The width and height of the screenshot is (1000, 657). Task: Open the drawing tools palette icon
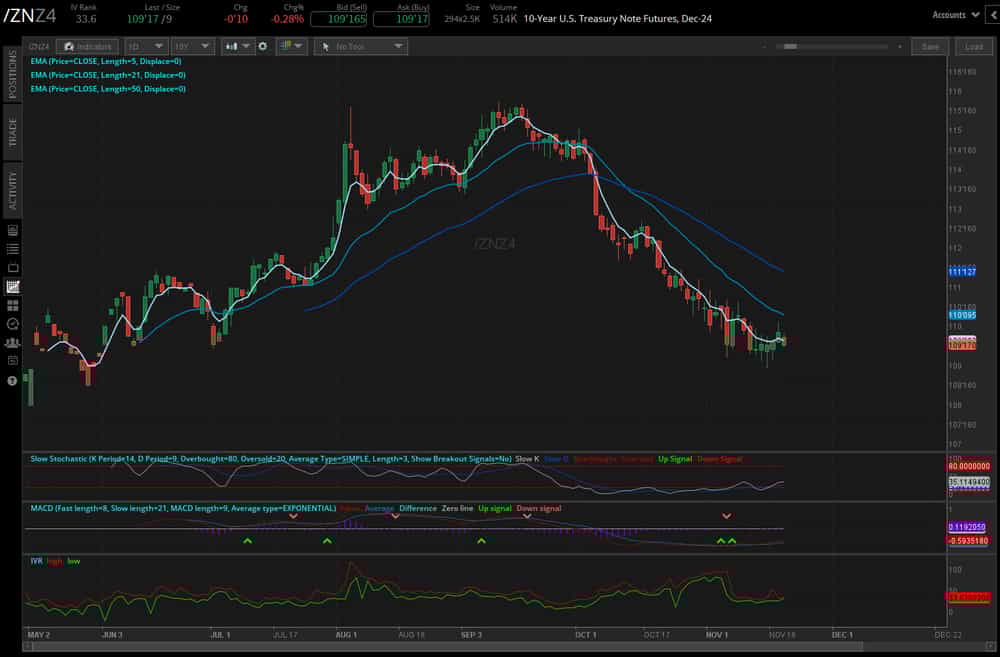[287, 46]
